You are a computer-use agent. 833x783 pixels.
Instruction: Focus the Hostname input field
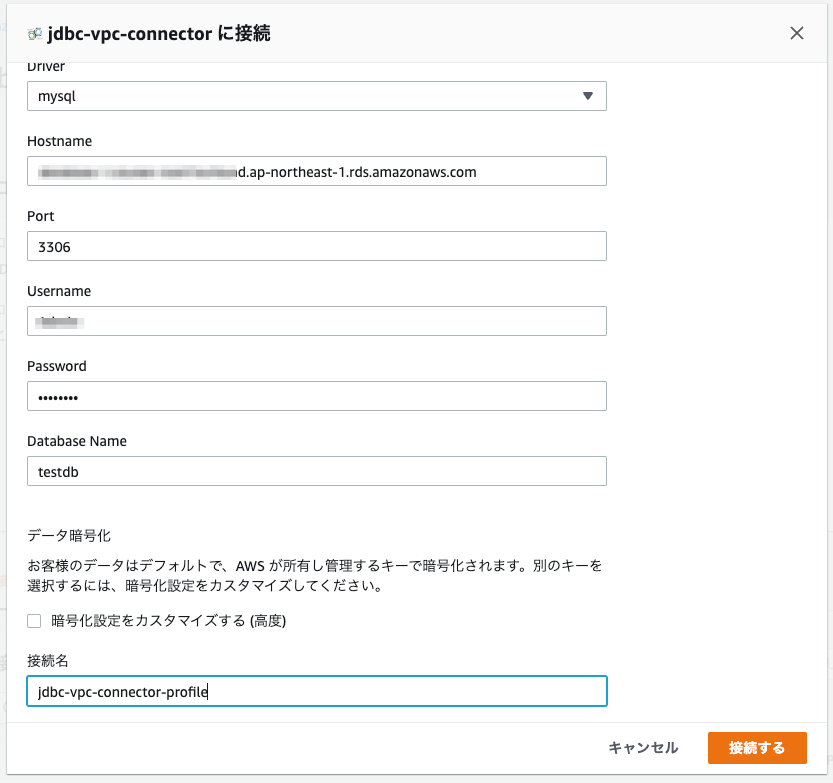(x=316, y=171)
